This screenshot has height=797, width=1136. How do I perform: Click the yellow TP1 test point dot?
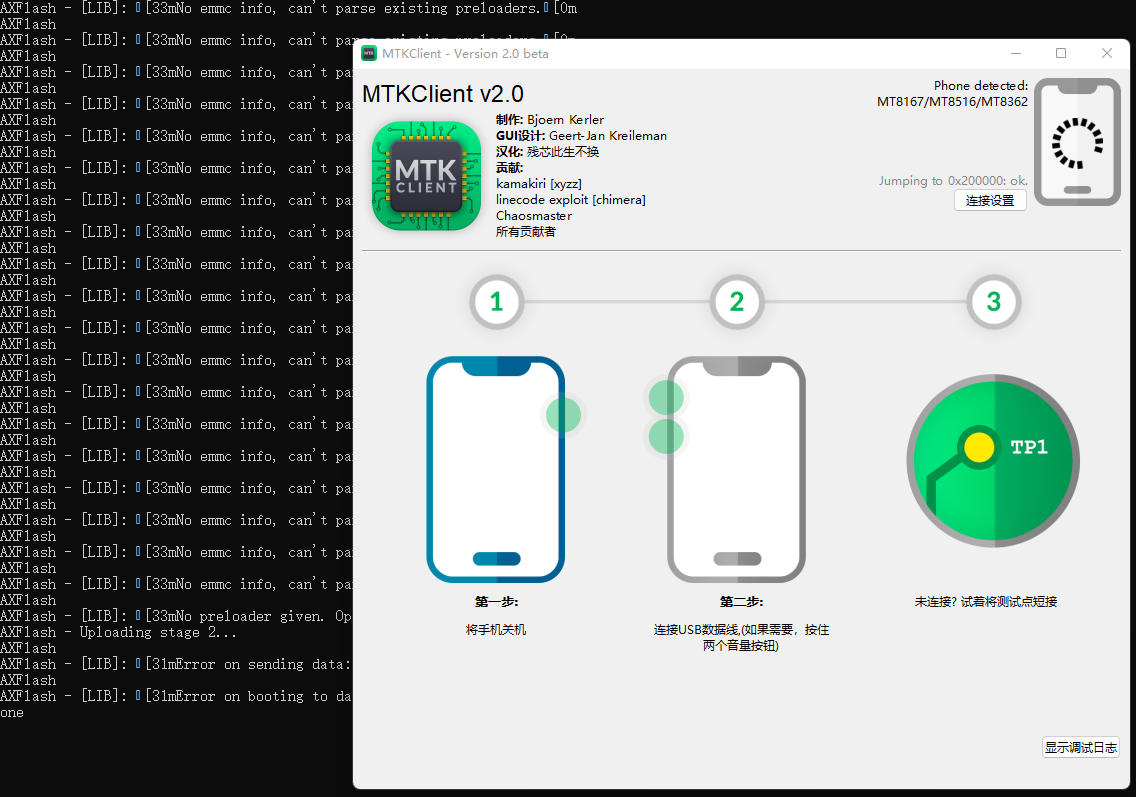click(979, 447)
